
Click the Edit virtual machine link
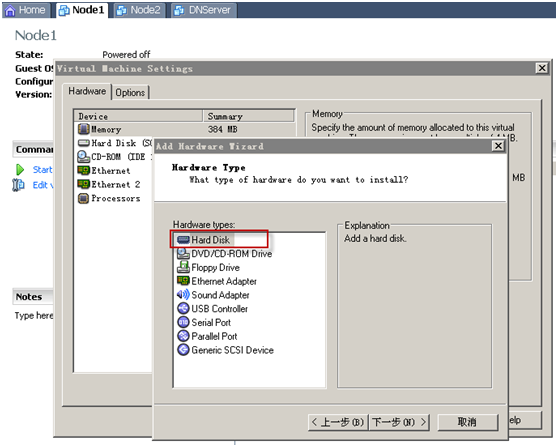point(43,185)
